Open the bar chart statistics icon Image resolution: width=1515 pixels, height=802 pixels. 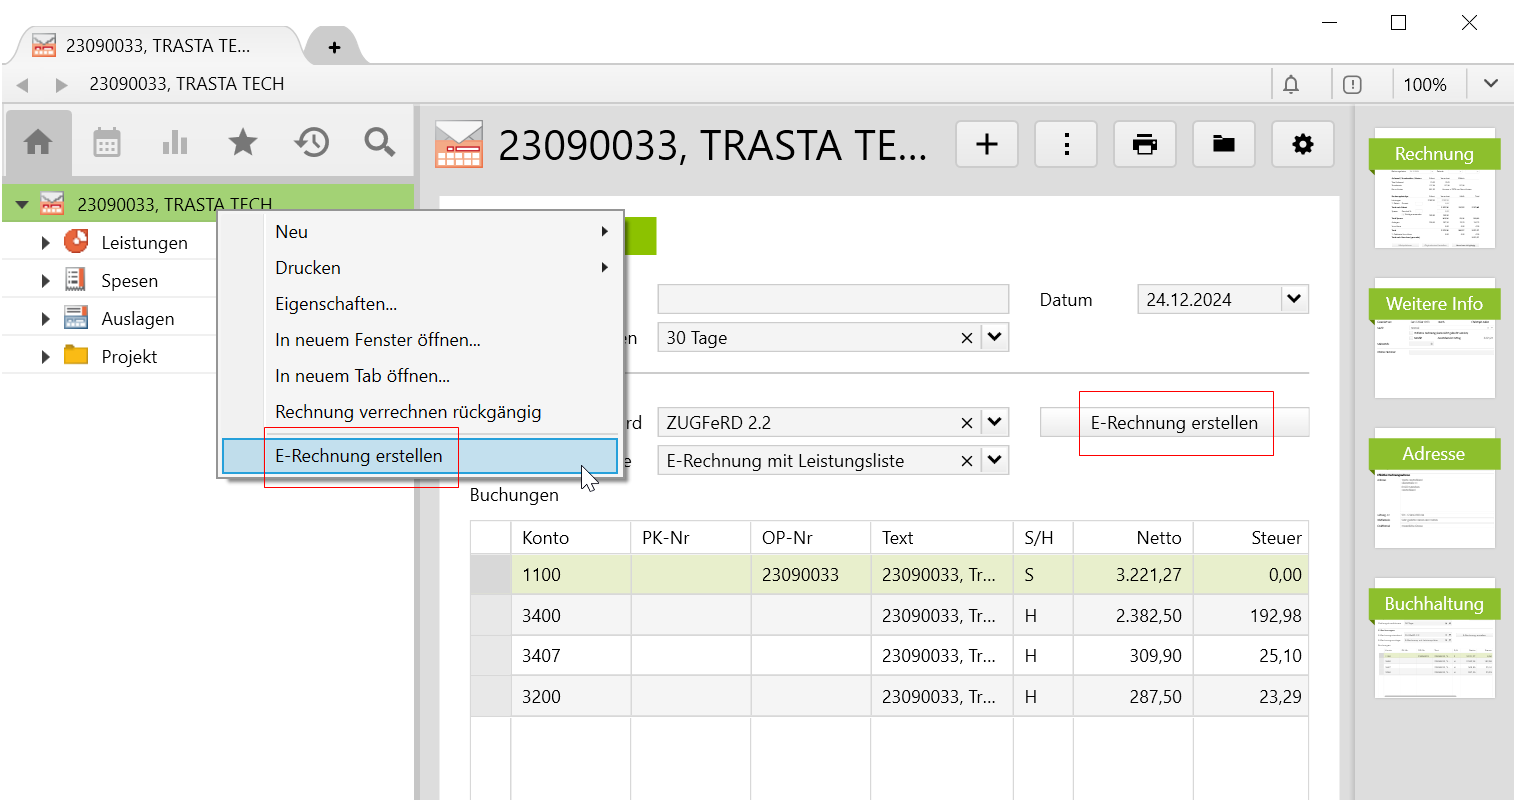pyautogui.click(x=175, y=143)
